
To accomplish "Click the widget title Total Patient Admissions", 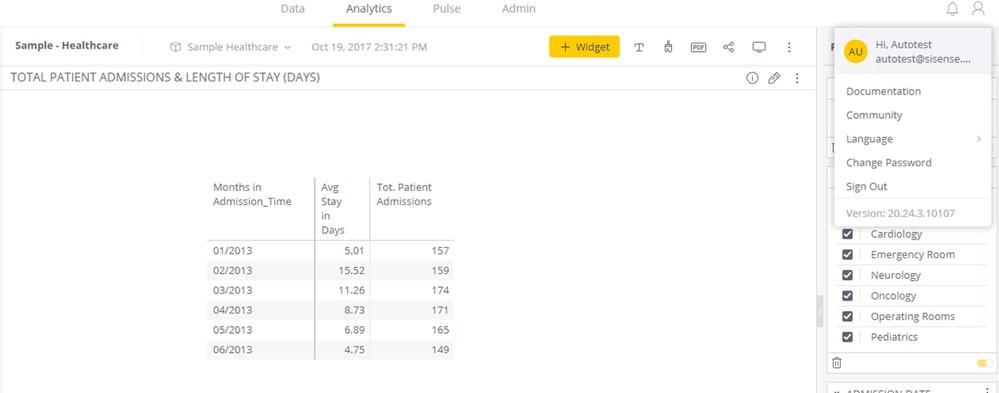I will pos(165,78).
